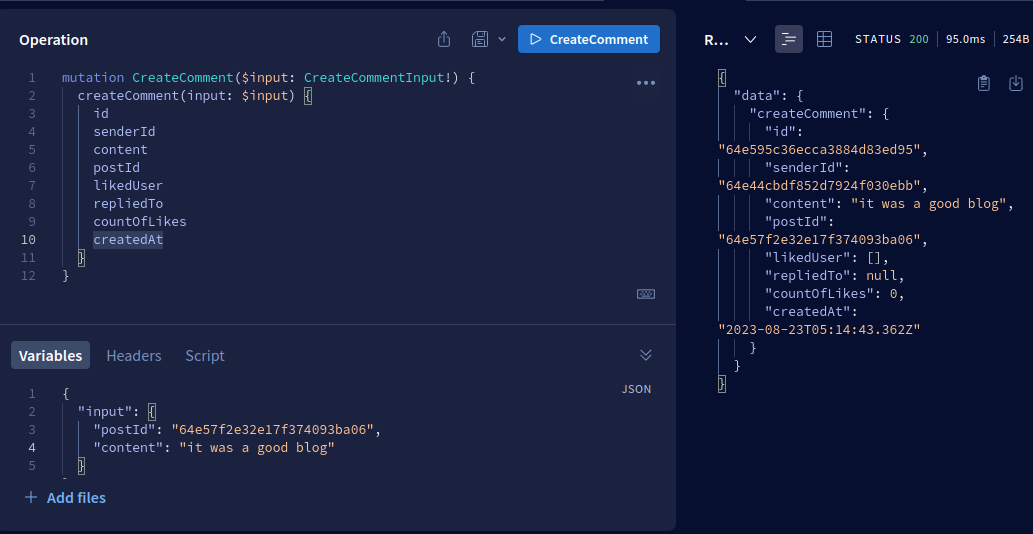Select the JSON response view icon
1033x534 pixels.
789,40
